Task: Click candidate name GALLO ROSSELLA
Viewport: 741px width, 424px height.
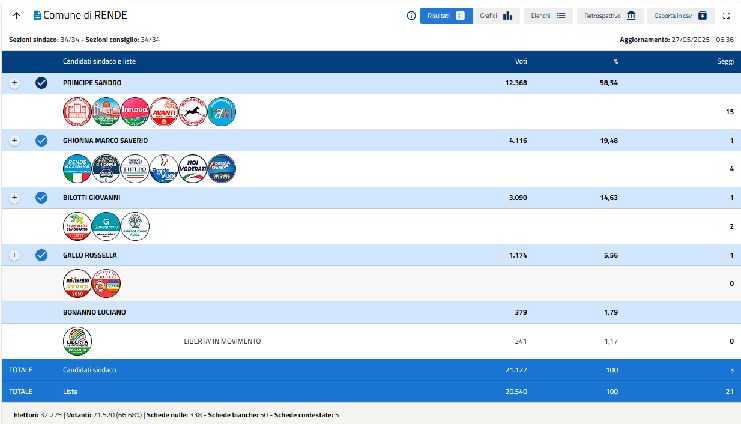Action: 90,255
